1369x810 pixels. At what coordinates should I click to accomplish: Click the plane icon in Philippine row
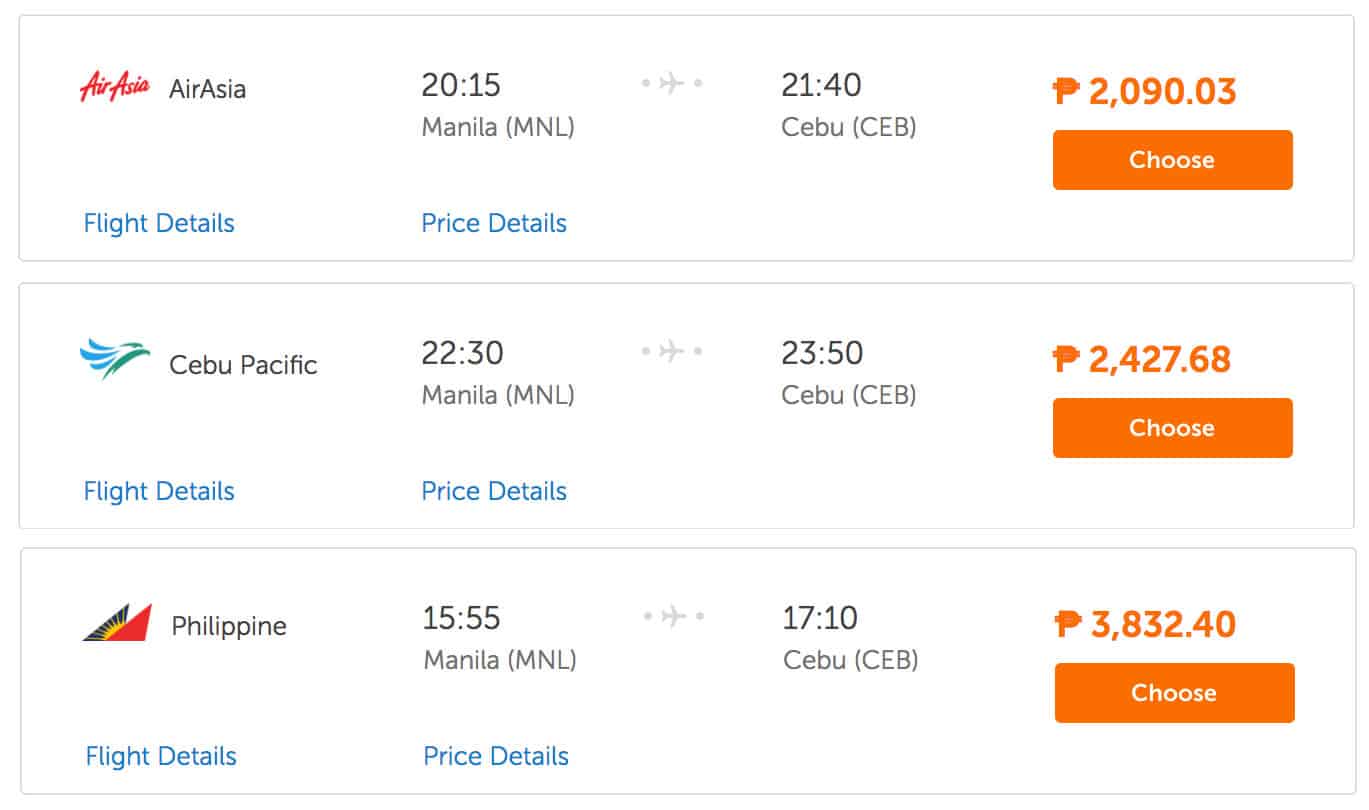674,616
